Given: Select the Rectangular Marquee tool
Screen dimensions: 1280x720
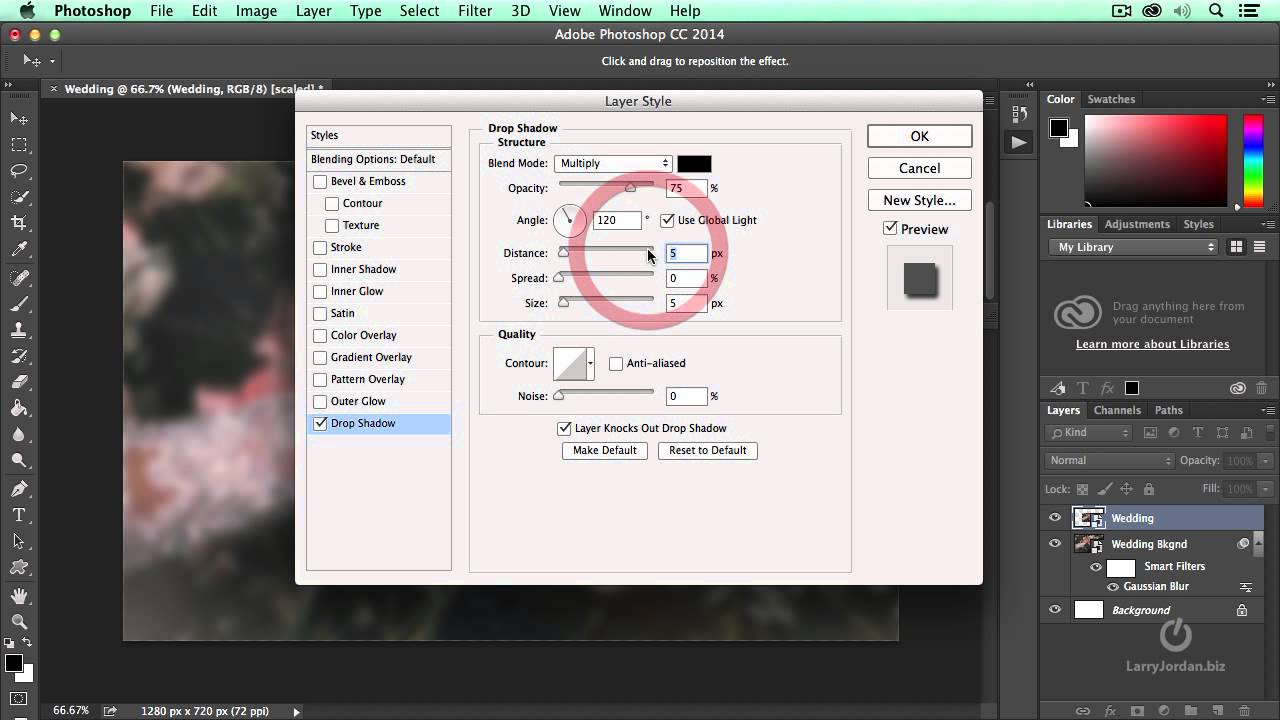Looking at the screenshot, I should point(19,145).
